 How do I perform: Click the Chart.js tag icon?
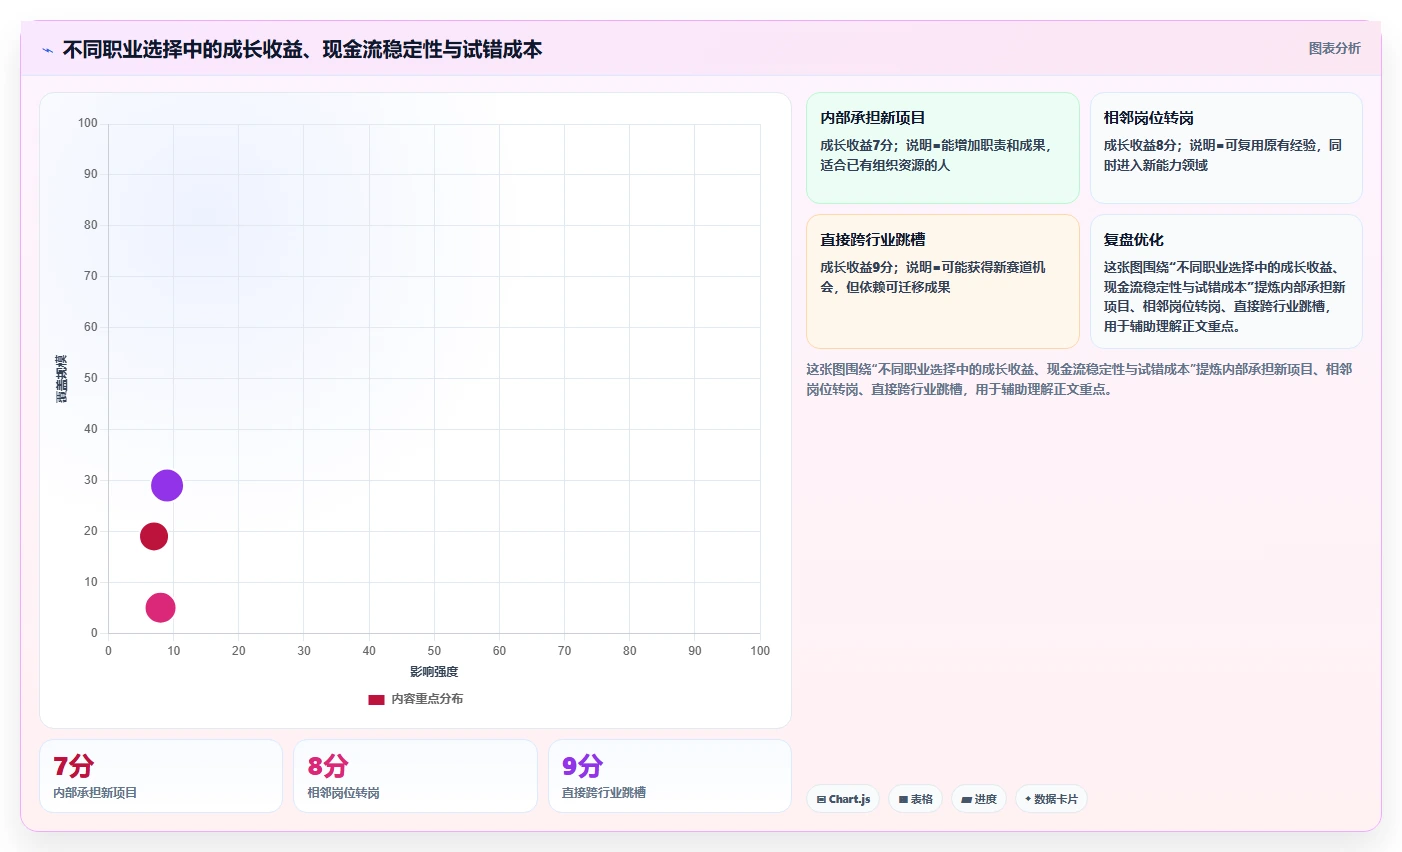[821, 800]
